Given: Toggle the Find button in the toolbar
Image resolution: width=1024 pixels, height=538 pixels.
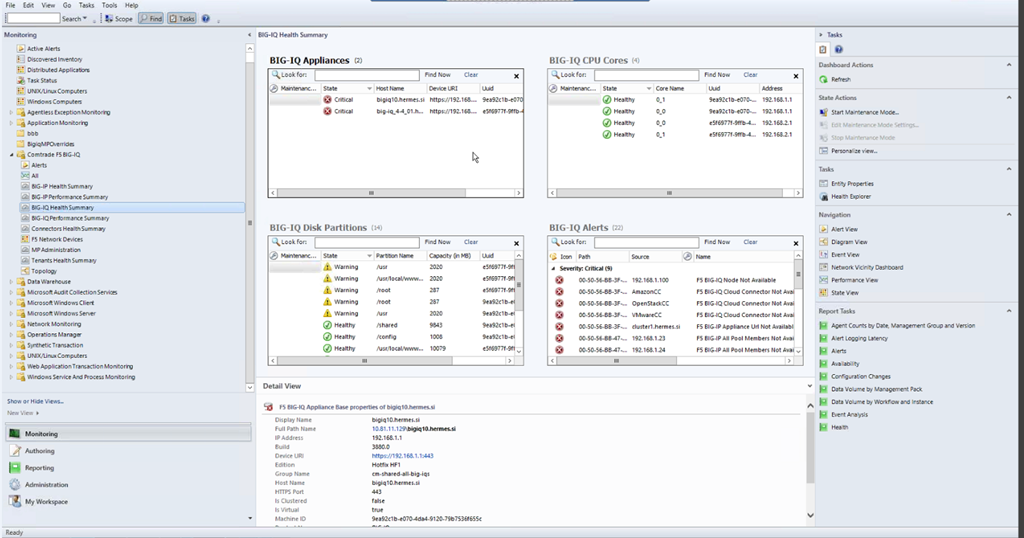Looking at the screenshot, I should coord(150,18).
